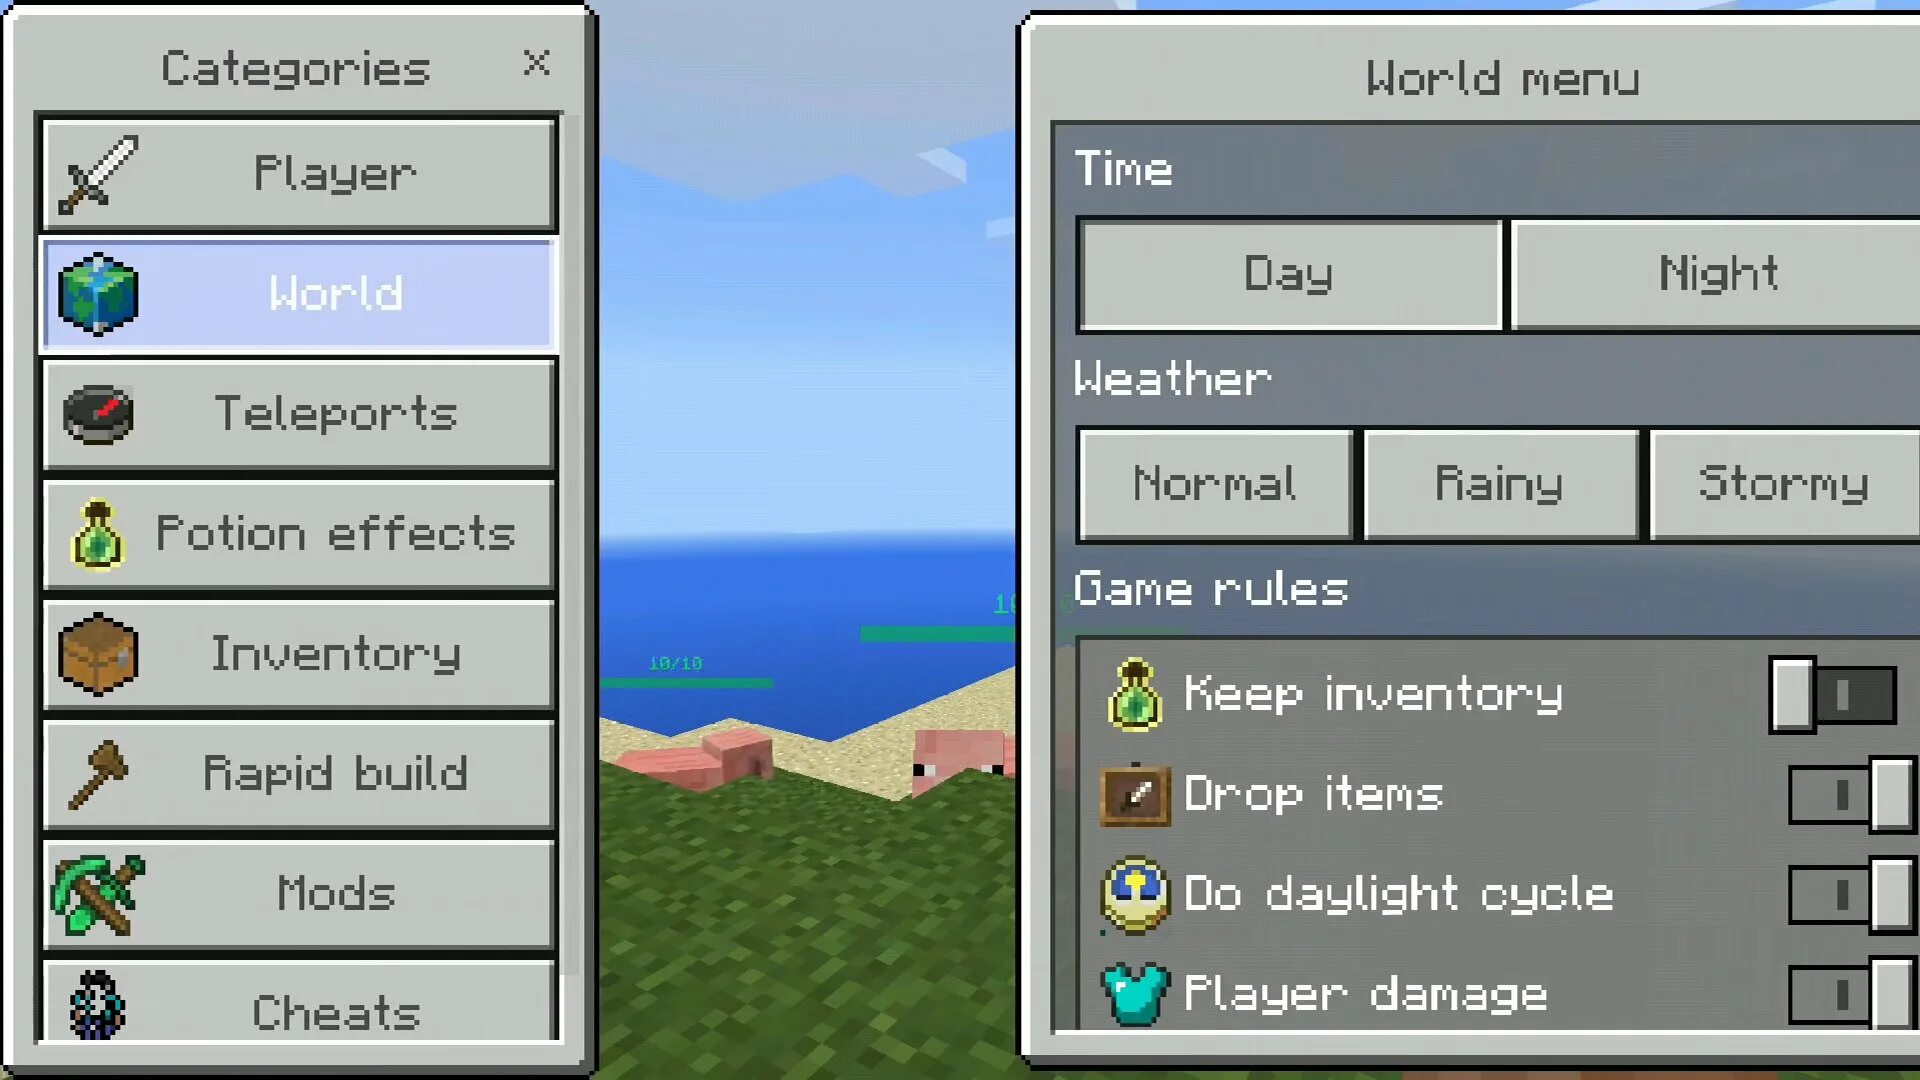Select the Teleports category icon
The width and height of the screenshot is (1920, 1080).
[x=98, y=414]
